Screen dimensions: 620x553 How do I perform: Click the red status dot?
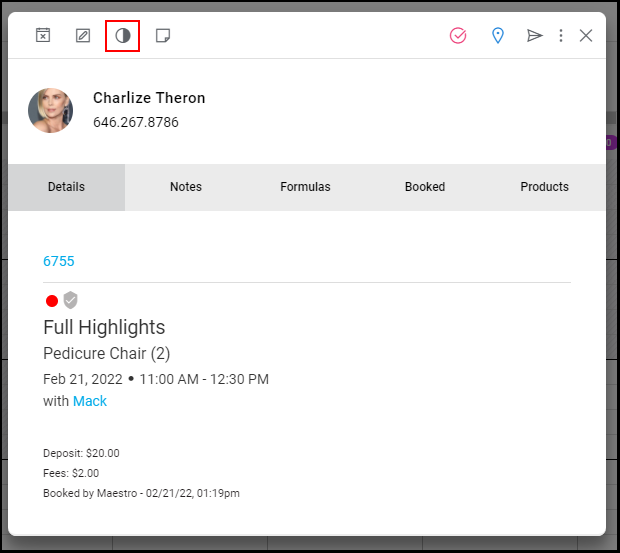[52, 301]
